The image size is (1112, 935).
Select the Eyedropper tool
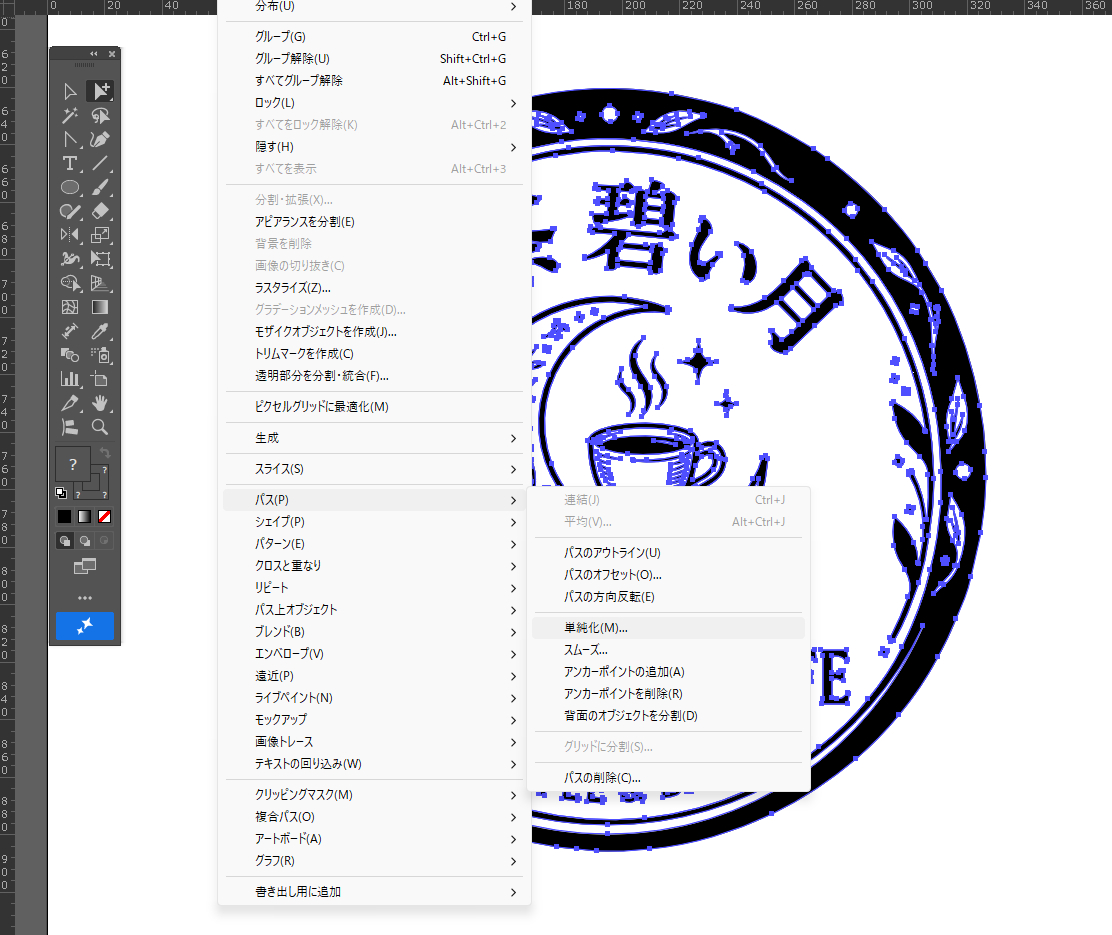(x=100, y=331)
